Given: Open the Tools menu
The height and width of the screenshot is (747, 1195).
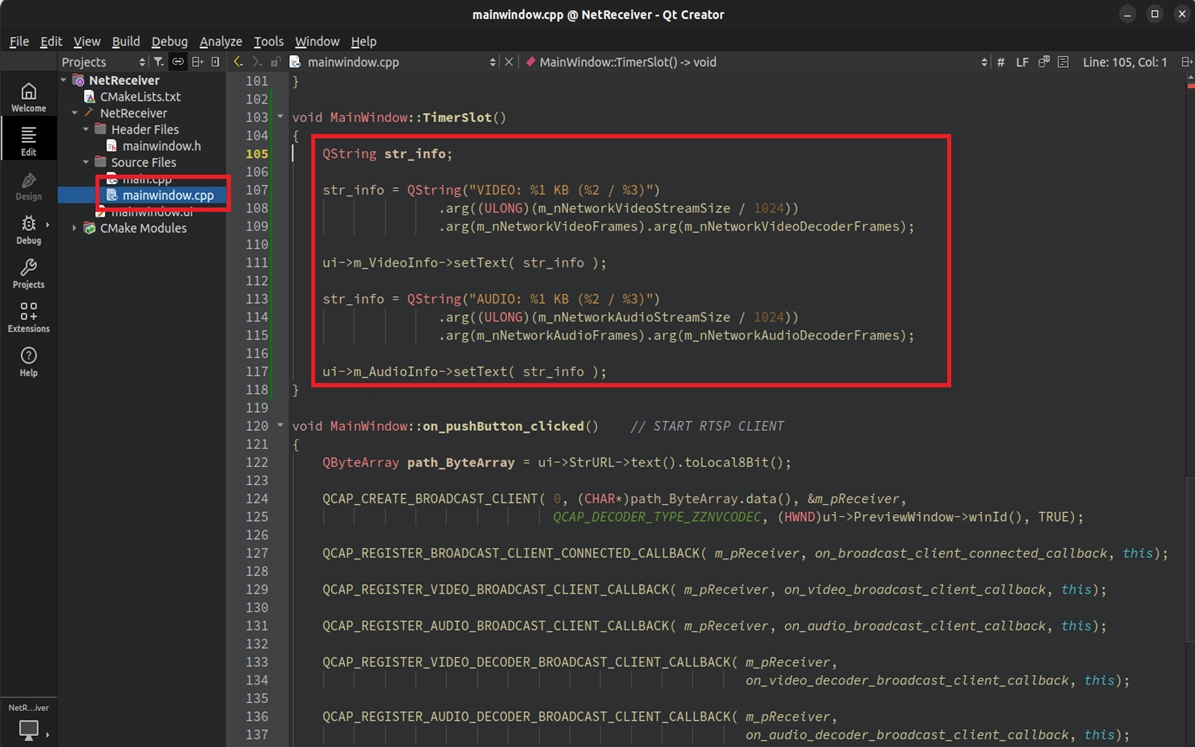Looking at the screenshot, I should (x=268, y=41).
